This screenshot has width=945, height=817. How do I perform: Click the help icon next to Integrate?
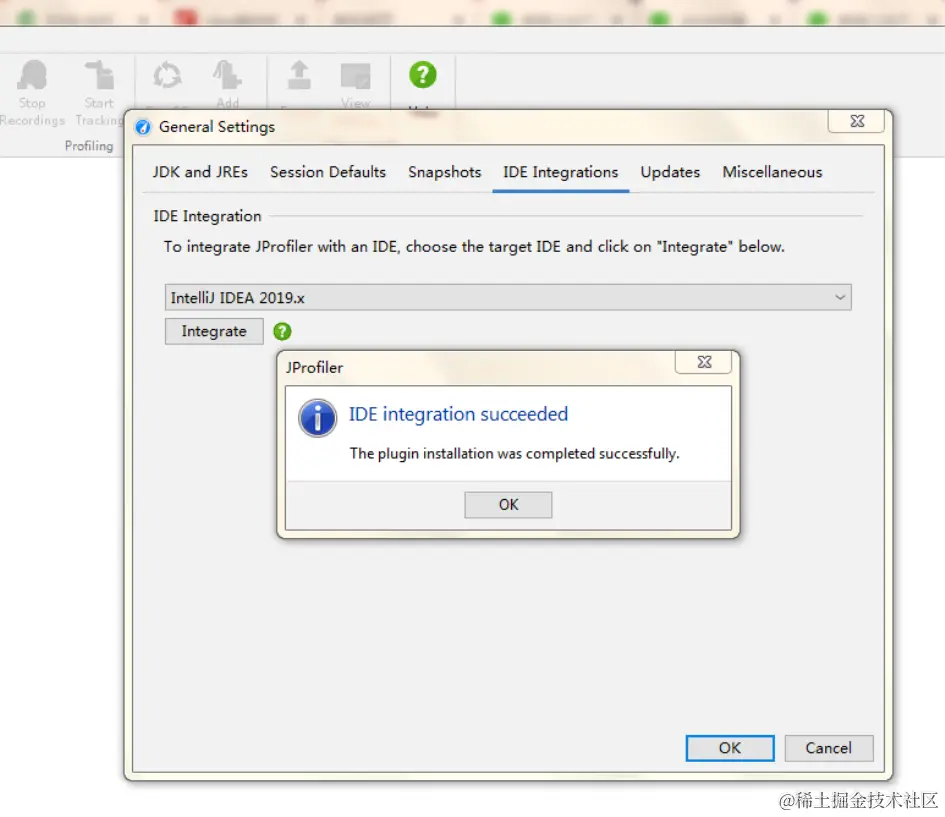coord(282,331)
